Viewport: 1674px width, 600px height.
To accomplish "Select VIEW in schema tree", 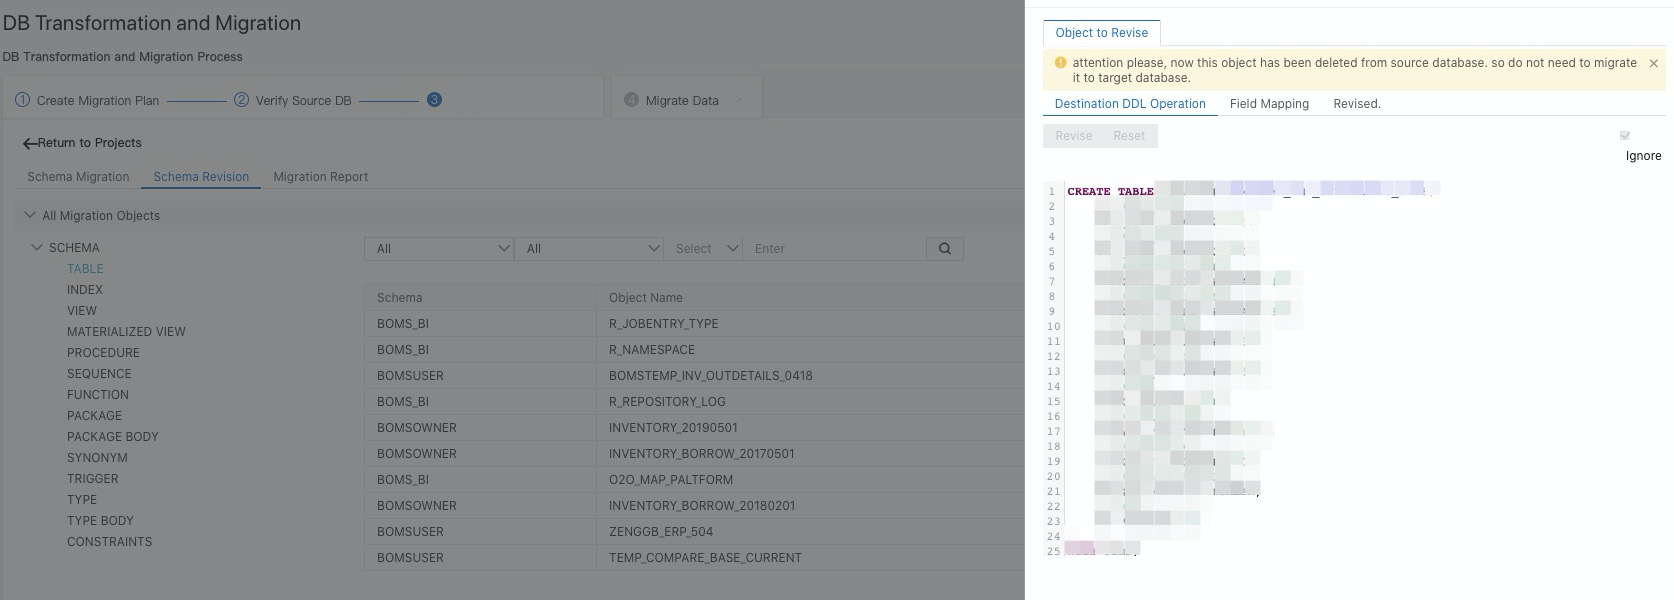I will 82,311.
